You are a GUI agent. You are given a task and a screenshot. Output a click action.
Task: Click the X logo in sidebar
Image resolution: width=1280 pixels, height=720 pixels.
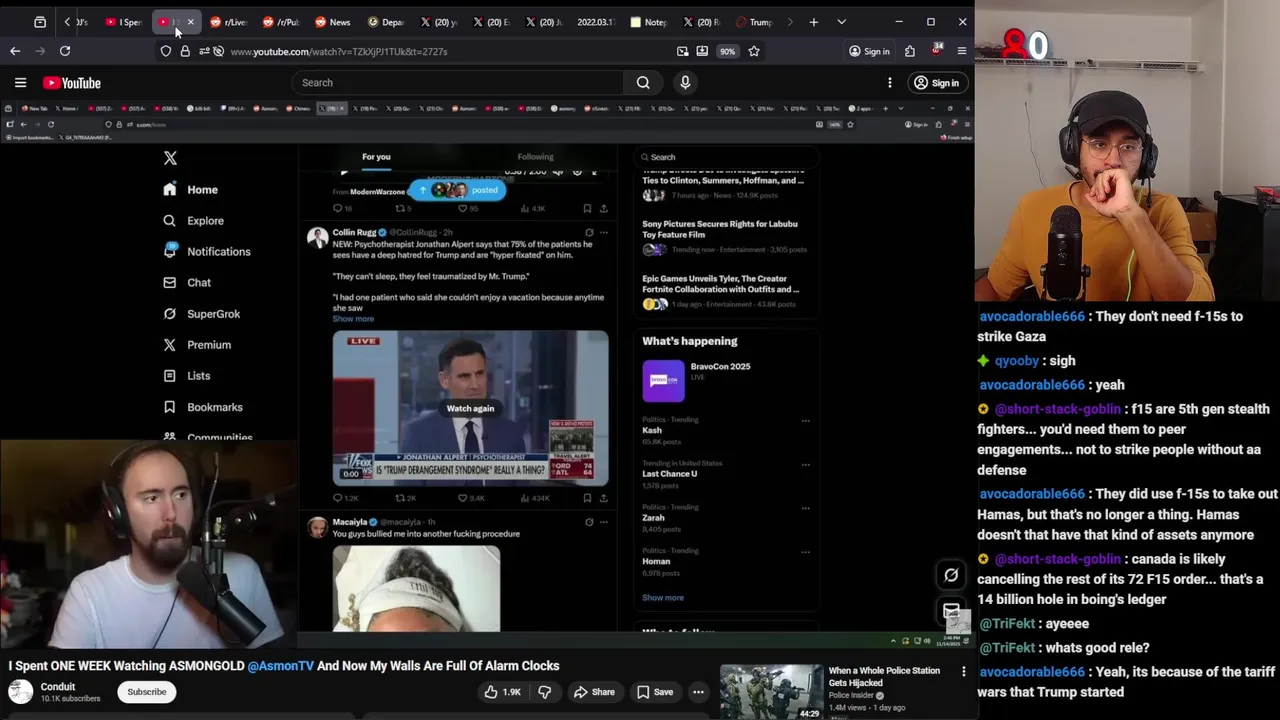170,158
